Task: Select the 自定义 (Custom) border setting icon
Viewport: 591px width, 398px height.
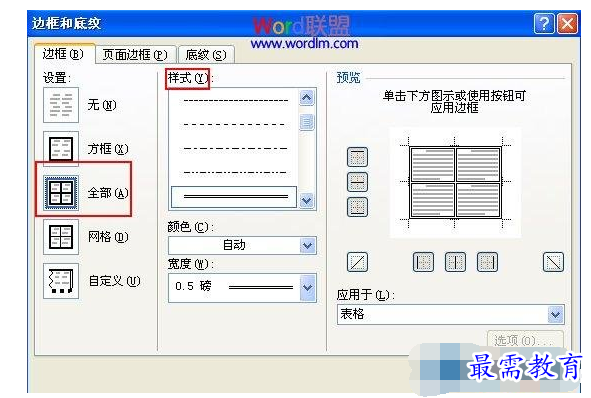Action: coord(61,281)
